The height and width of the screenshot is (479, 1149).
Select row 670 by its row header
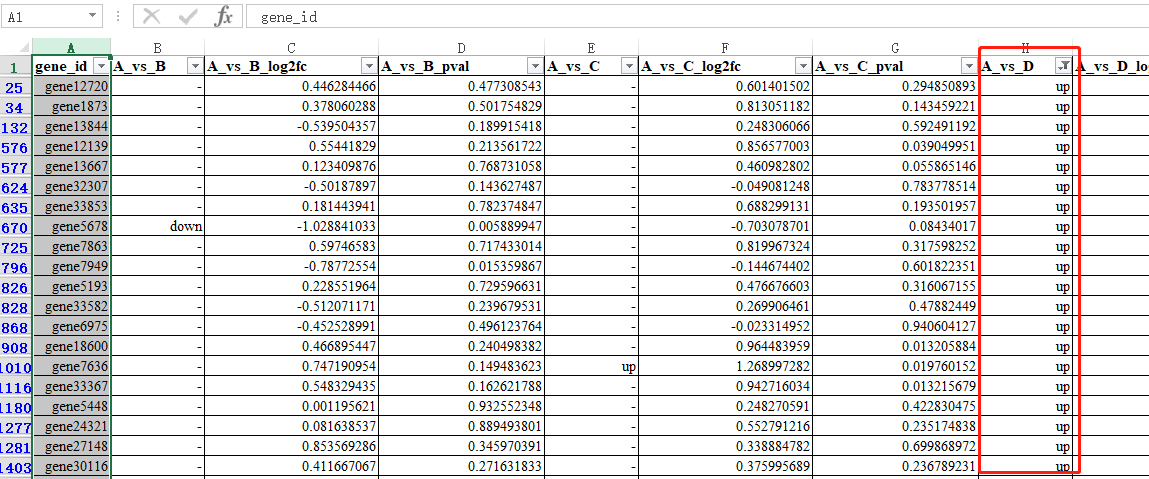click(x=15, y=227)
